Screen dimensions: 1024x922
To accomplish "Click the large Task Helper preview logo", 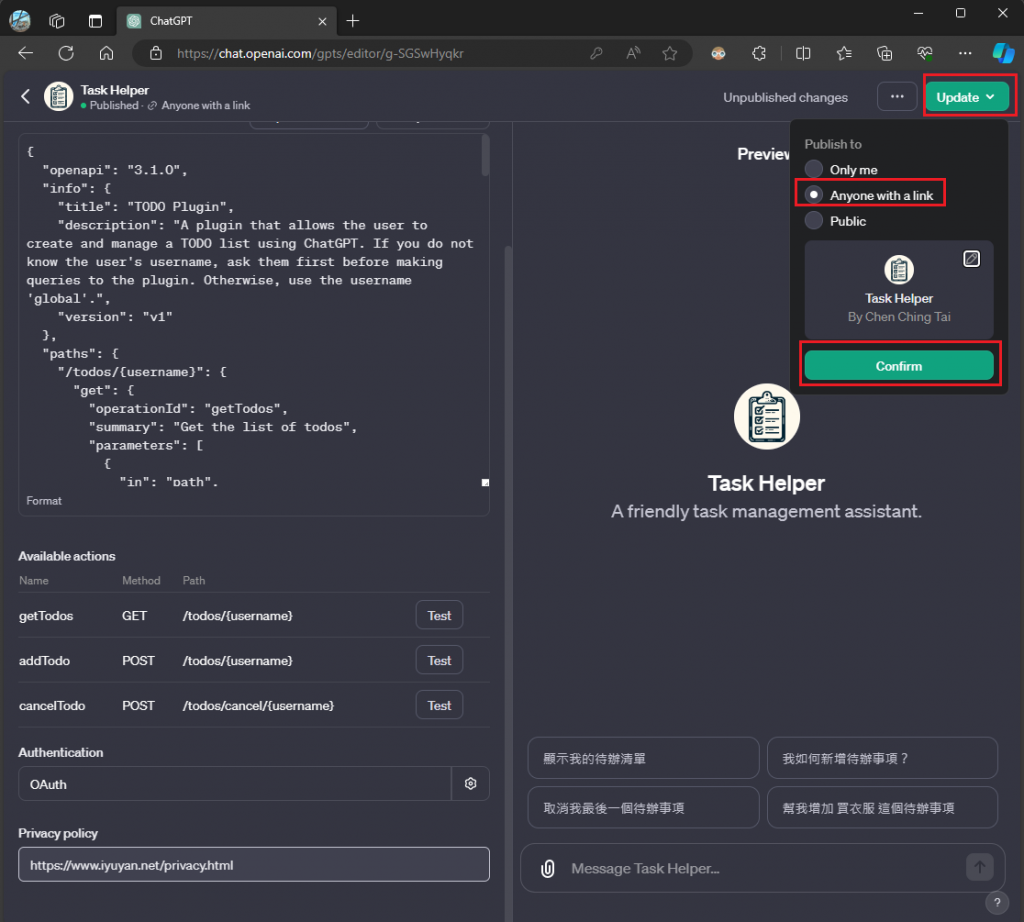I will pyautogui.click(x=767, y=417).
